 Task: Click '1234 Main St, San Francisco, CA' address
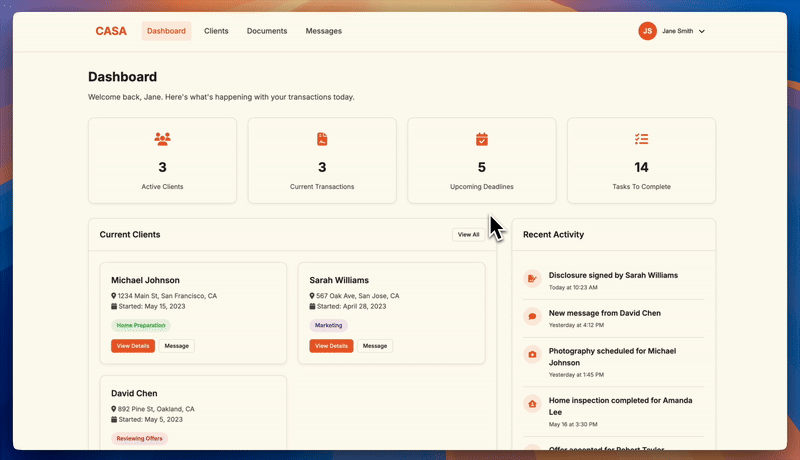[167, 296]
